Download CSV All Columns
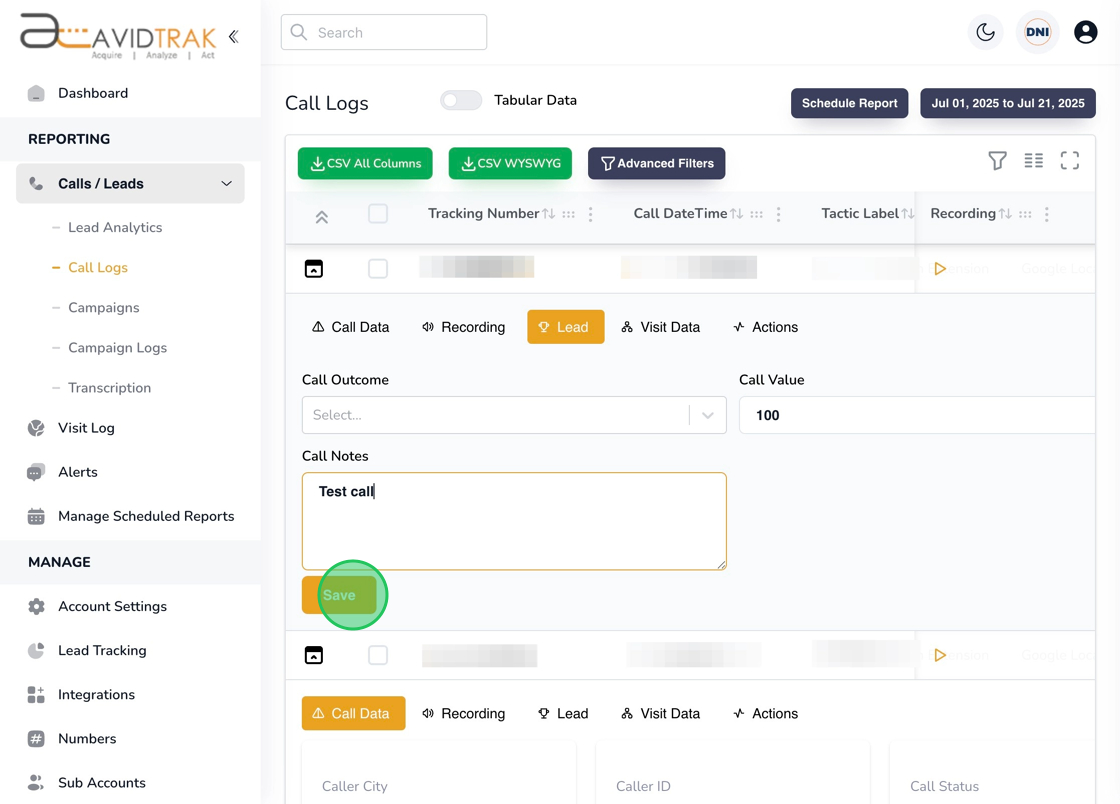This screenshot has width=1120, height=804. (x=365, y=163)
